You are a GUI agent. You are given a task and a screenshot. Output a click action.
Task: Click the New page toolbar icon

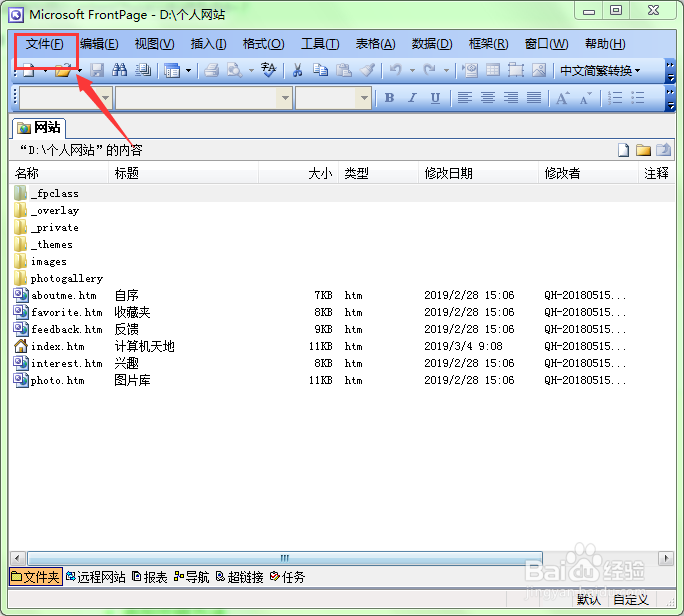pyautogui.click(x=29, y=70)
